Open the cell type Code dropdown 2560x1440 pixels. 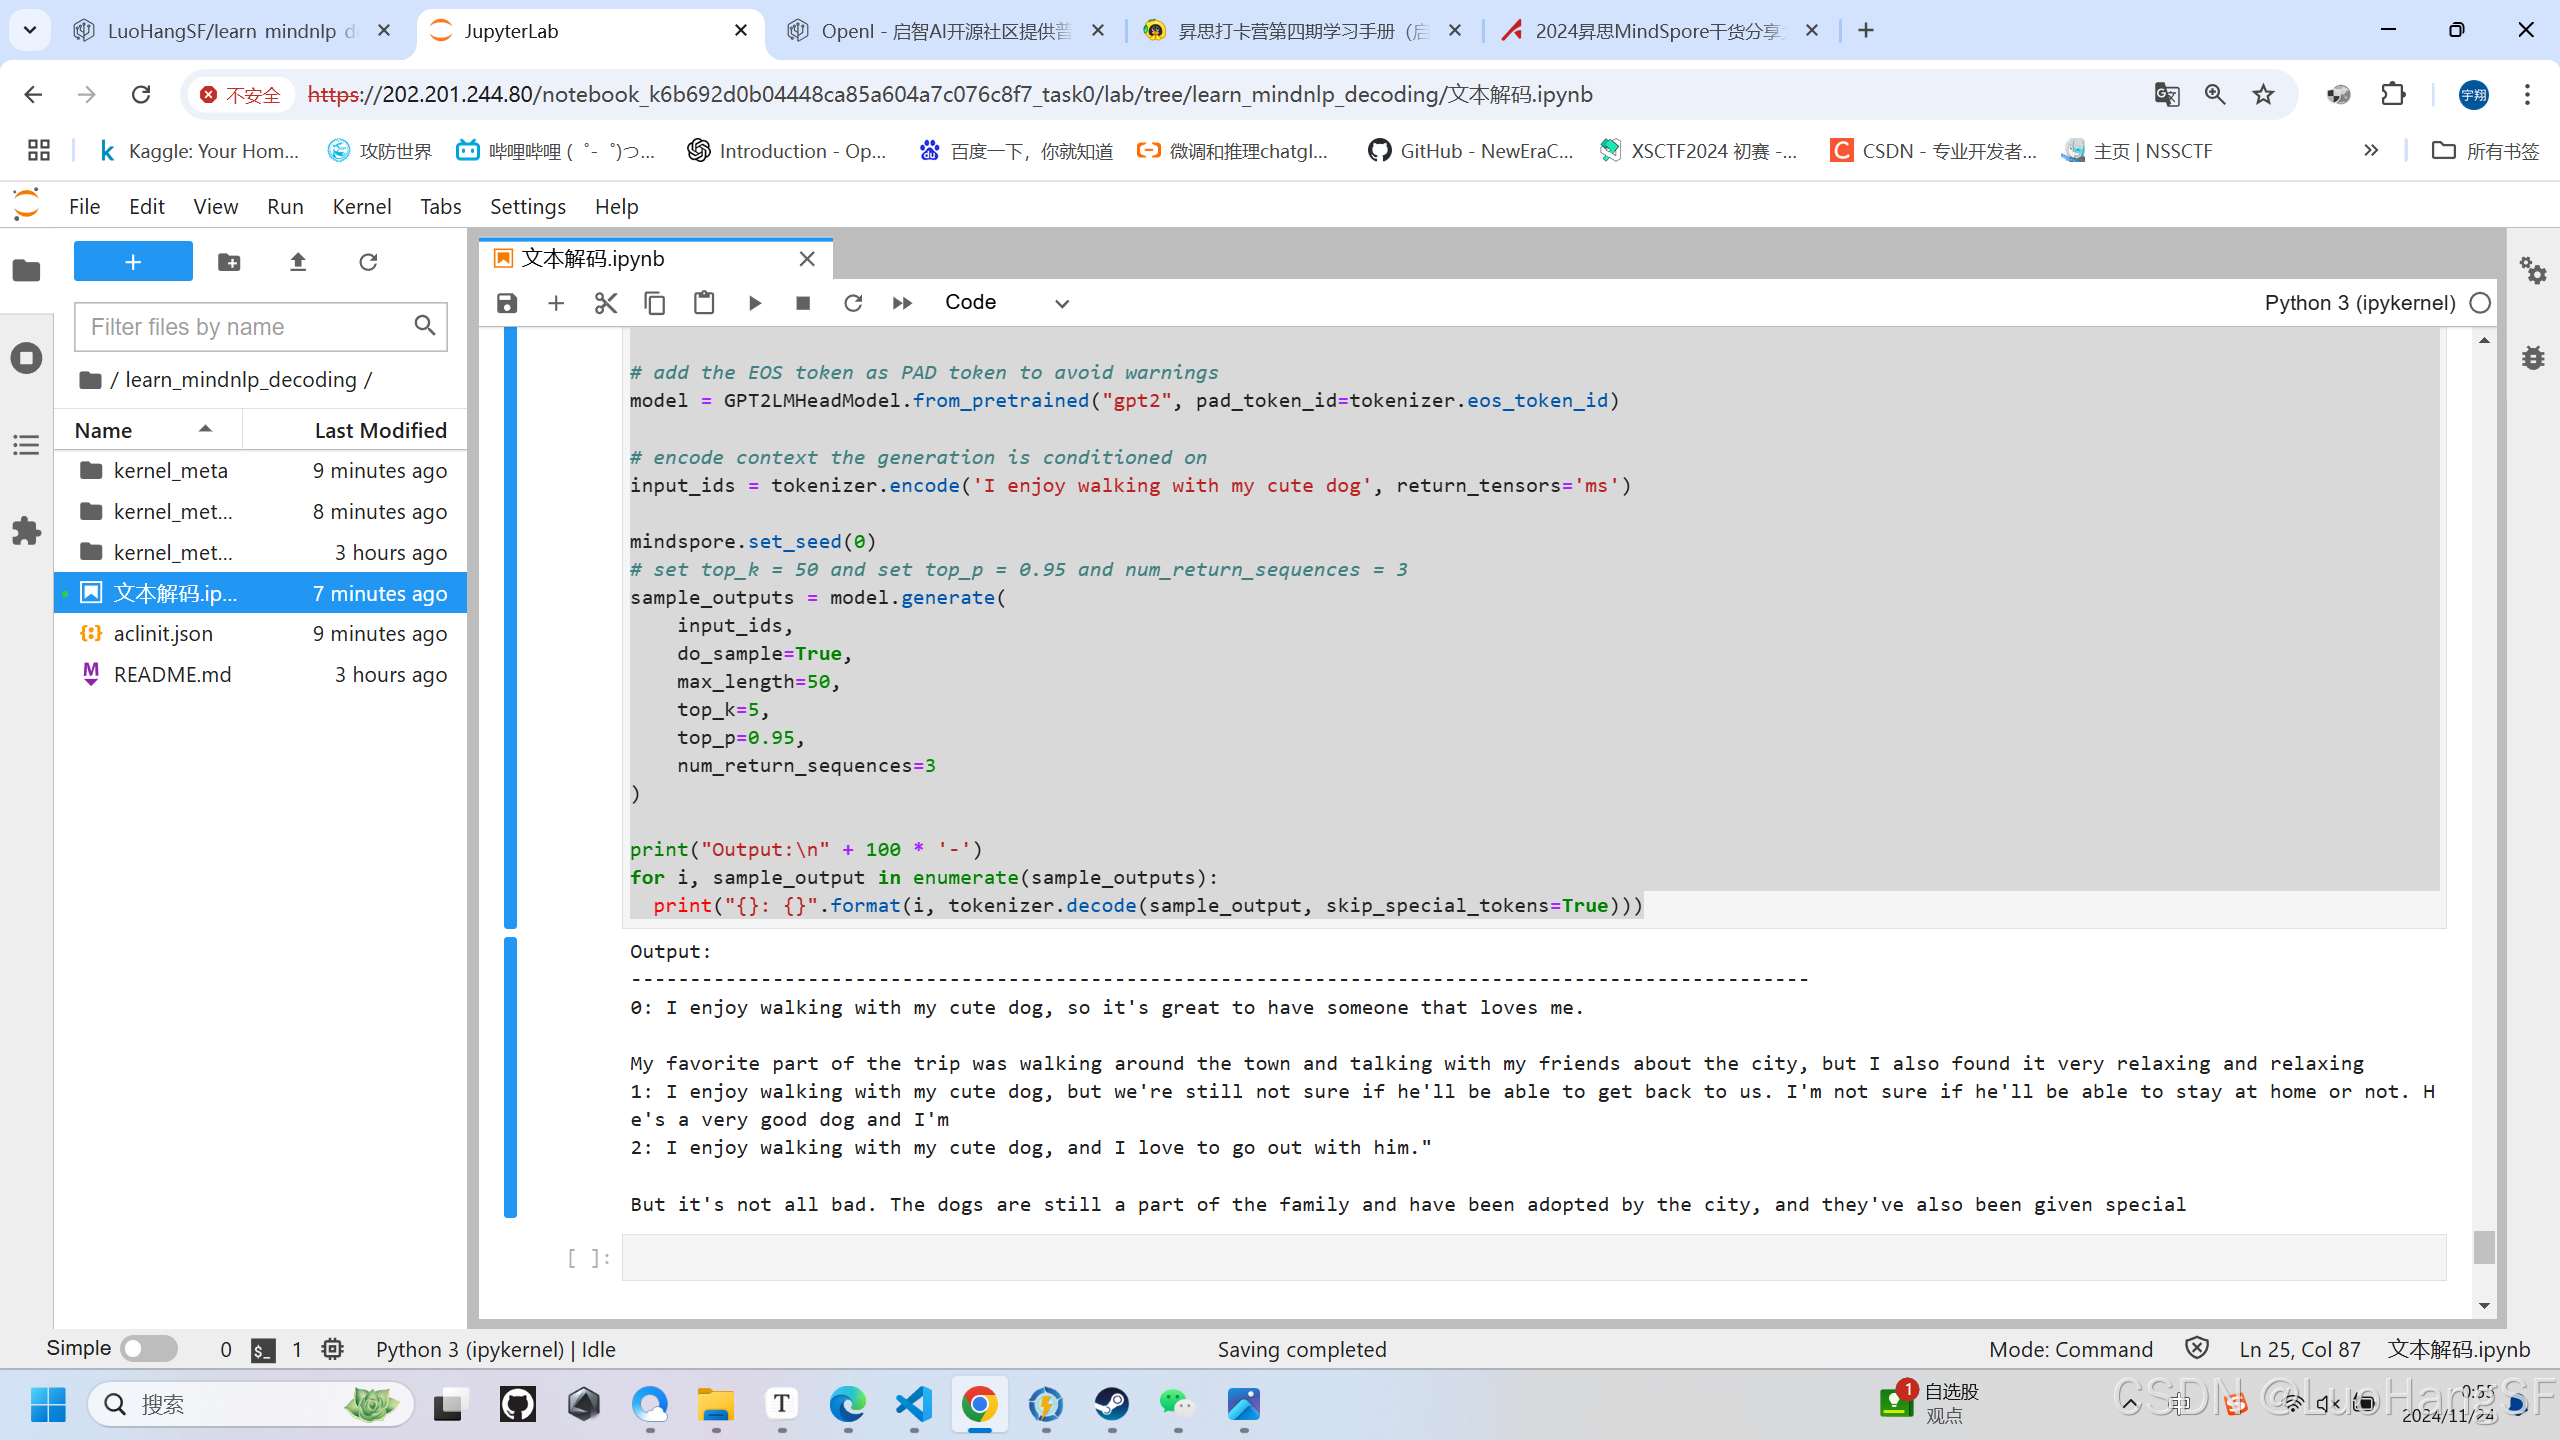[1006, 303]
